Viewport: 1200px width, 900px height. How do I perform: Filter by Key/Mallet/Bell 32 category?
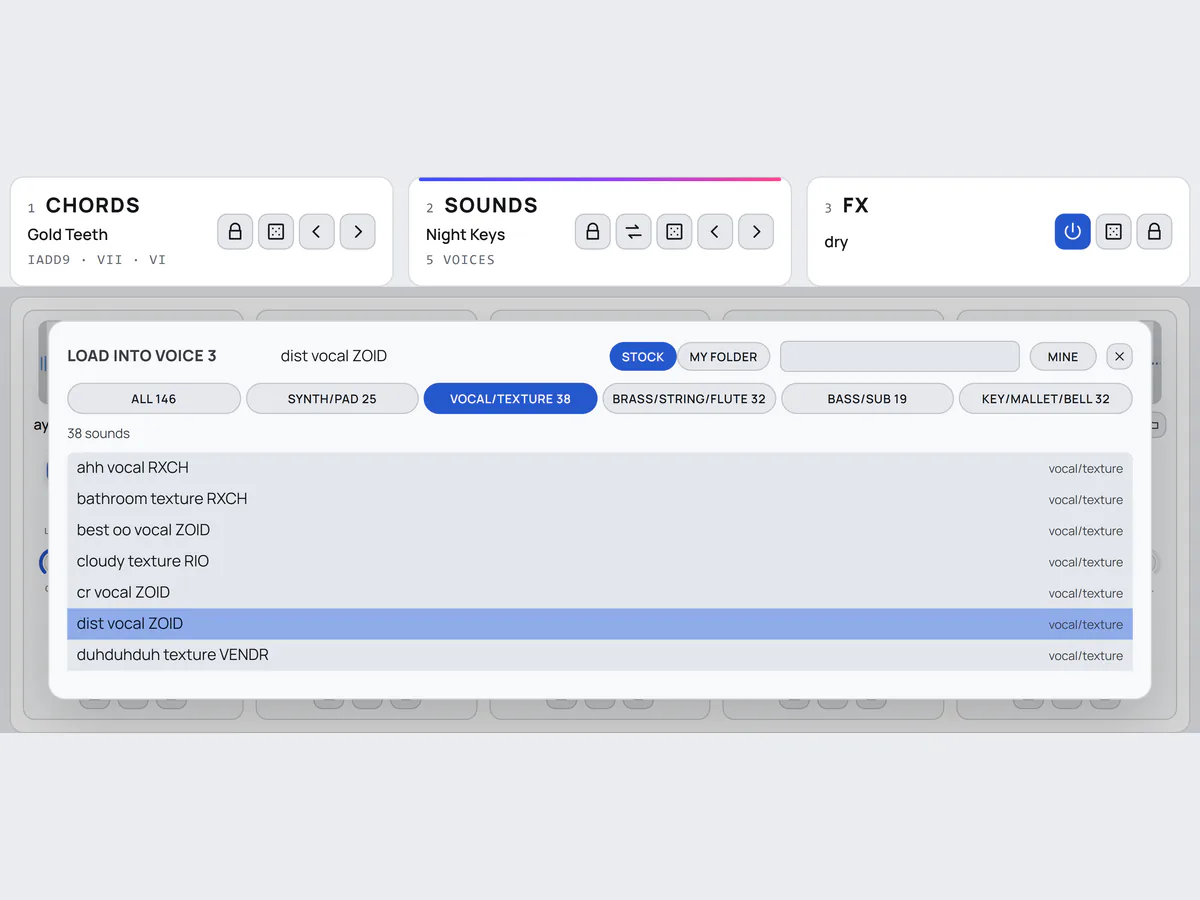coord(1046,399)
